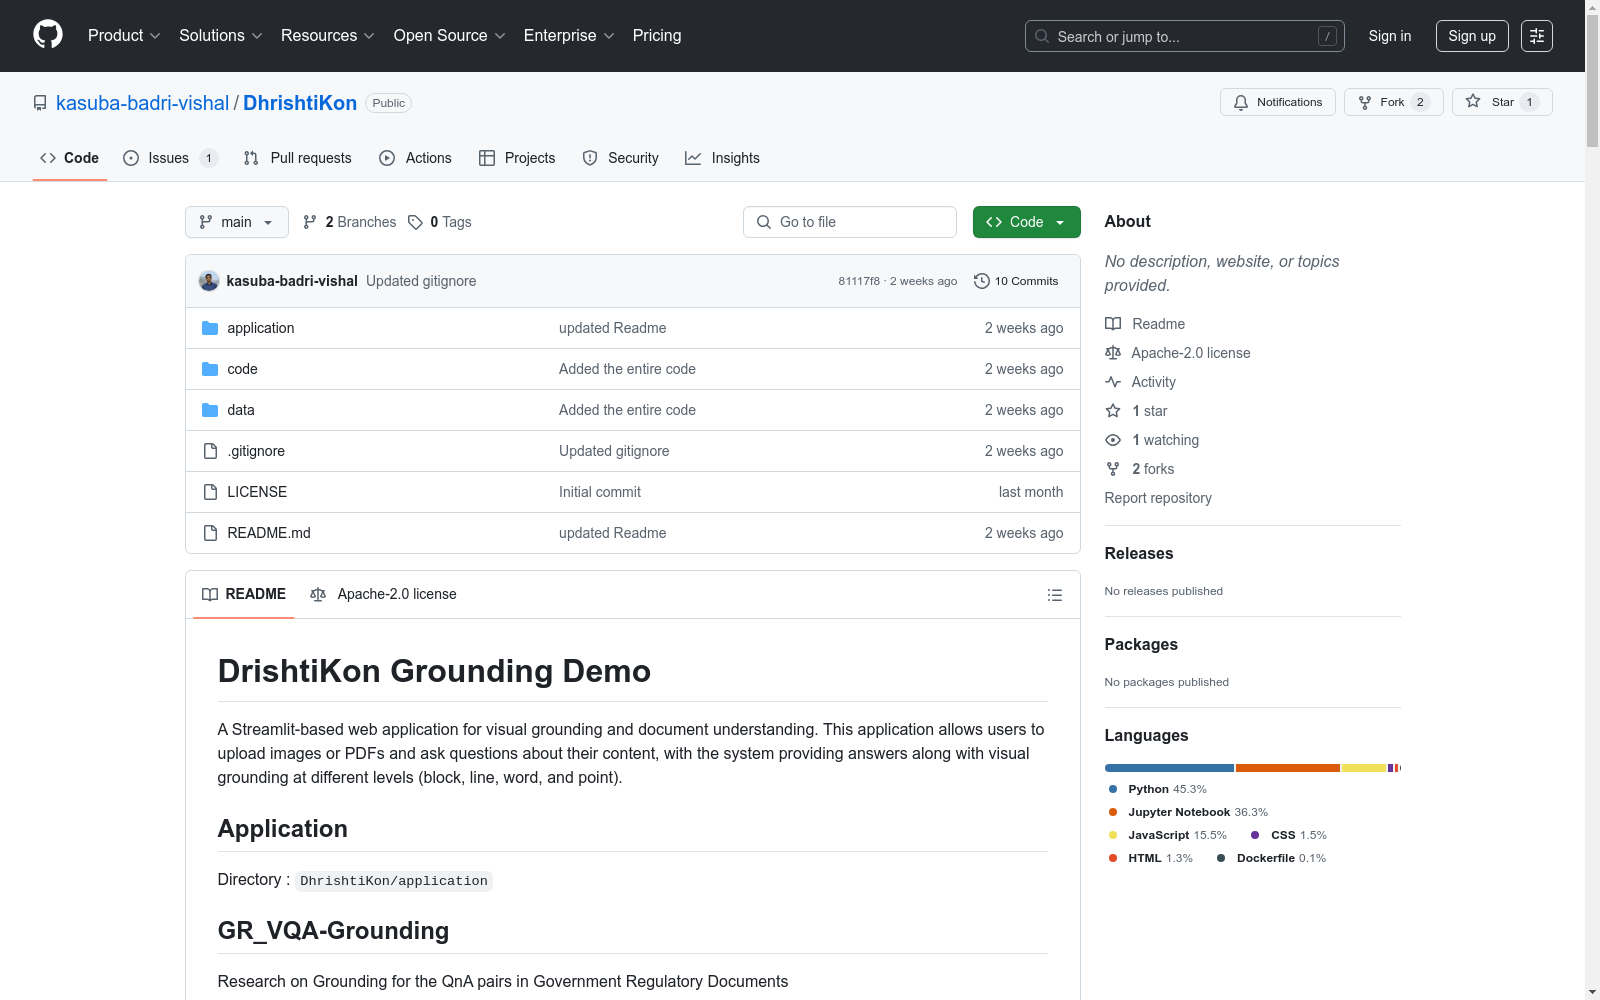This screenshot has width=1600, height=1000.
Task: Click kasuba-badri-vishal's avatar in commit row
Action: point(209,281)
